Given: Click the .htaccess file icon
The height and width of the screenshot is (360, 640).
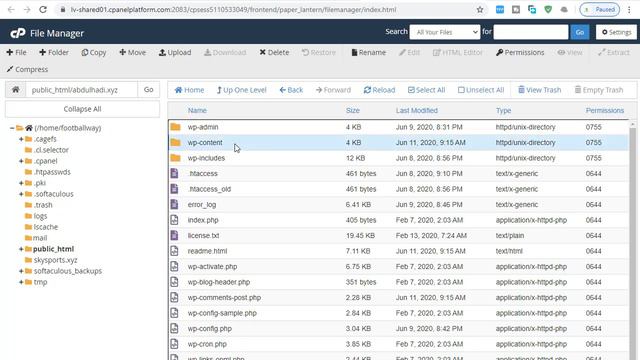Looking at the screenshot, I should pyautogui.click(x=174, y=173).
